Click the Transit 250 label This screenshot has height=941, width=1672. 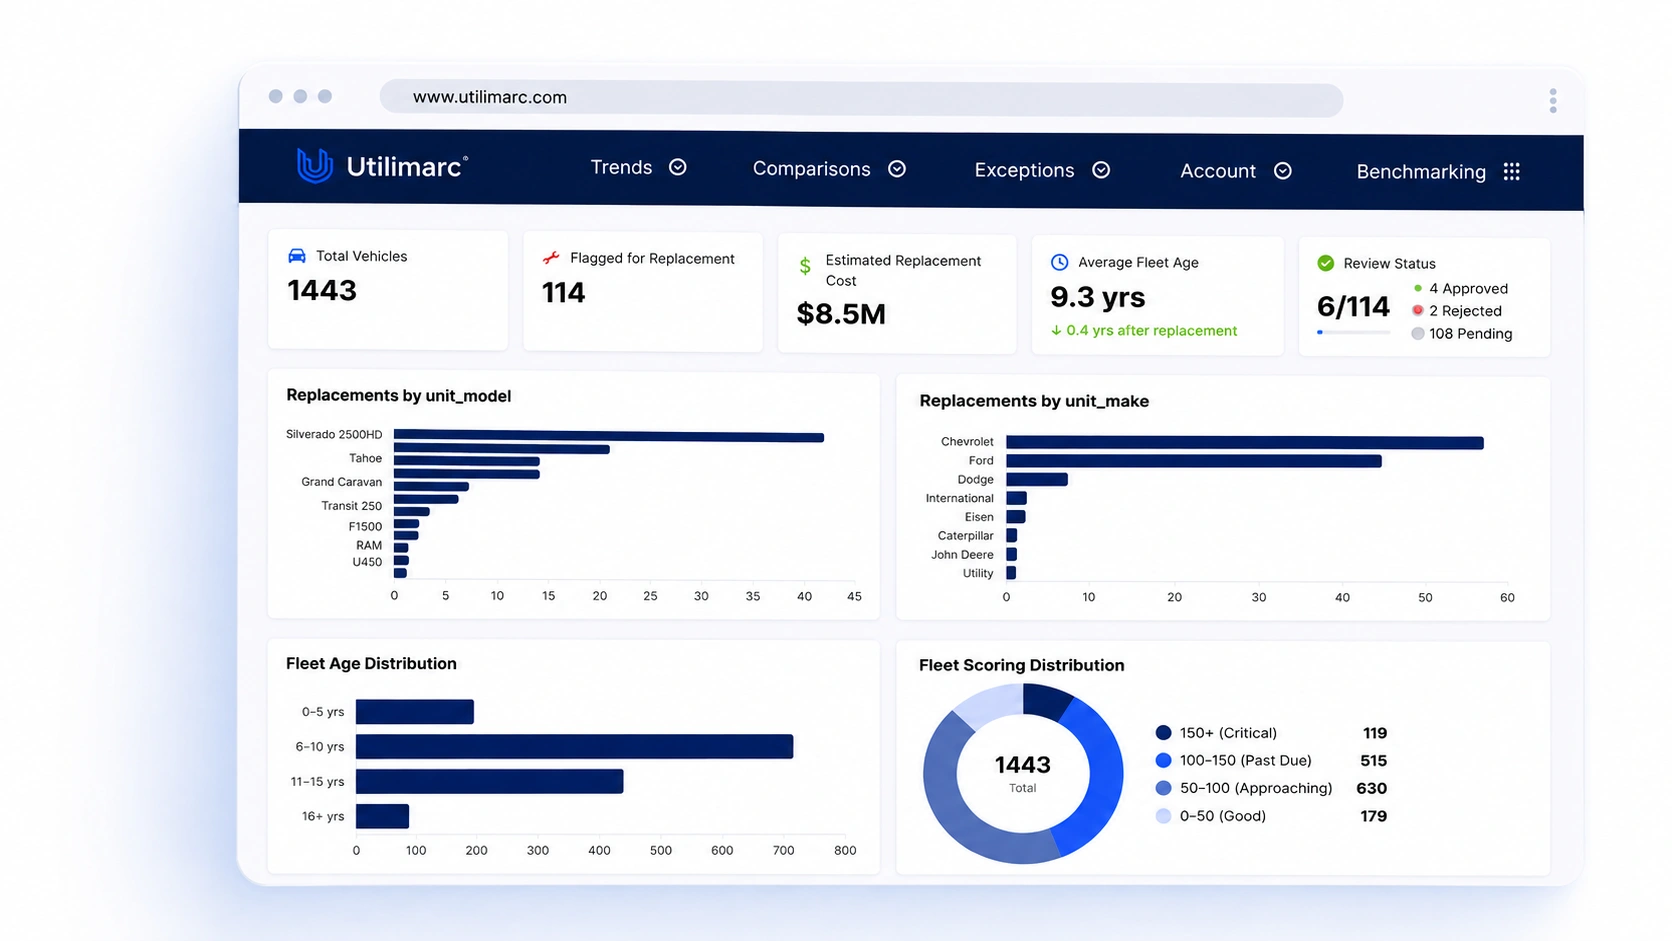click(351, 506)
